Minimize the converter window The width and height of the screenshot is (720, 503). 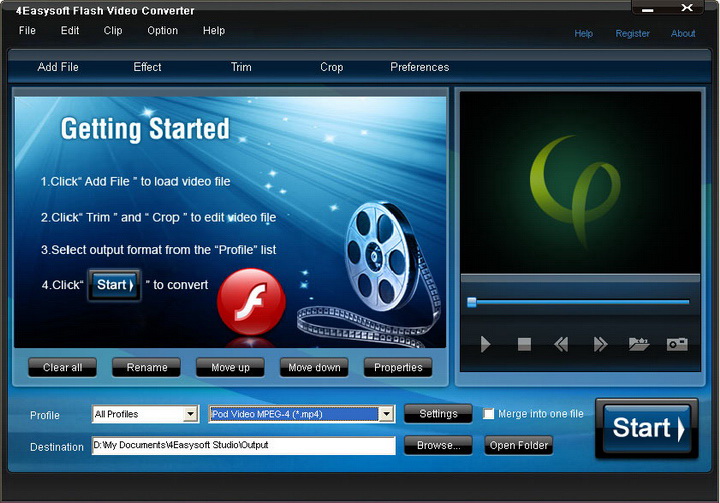pos(648,10)
